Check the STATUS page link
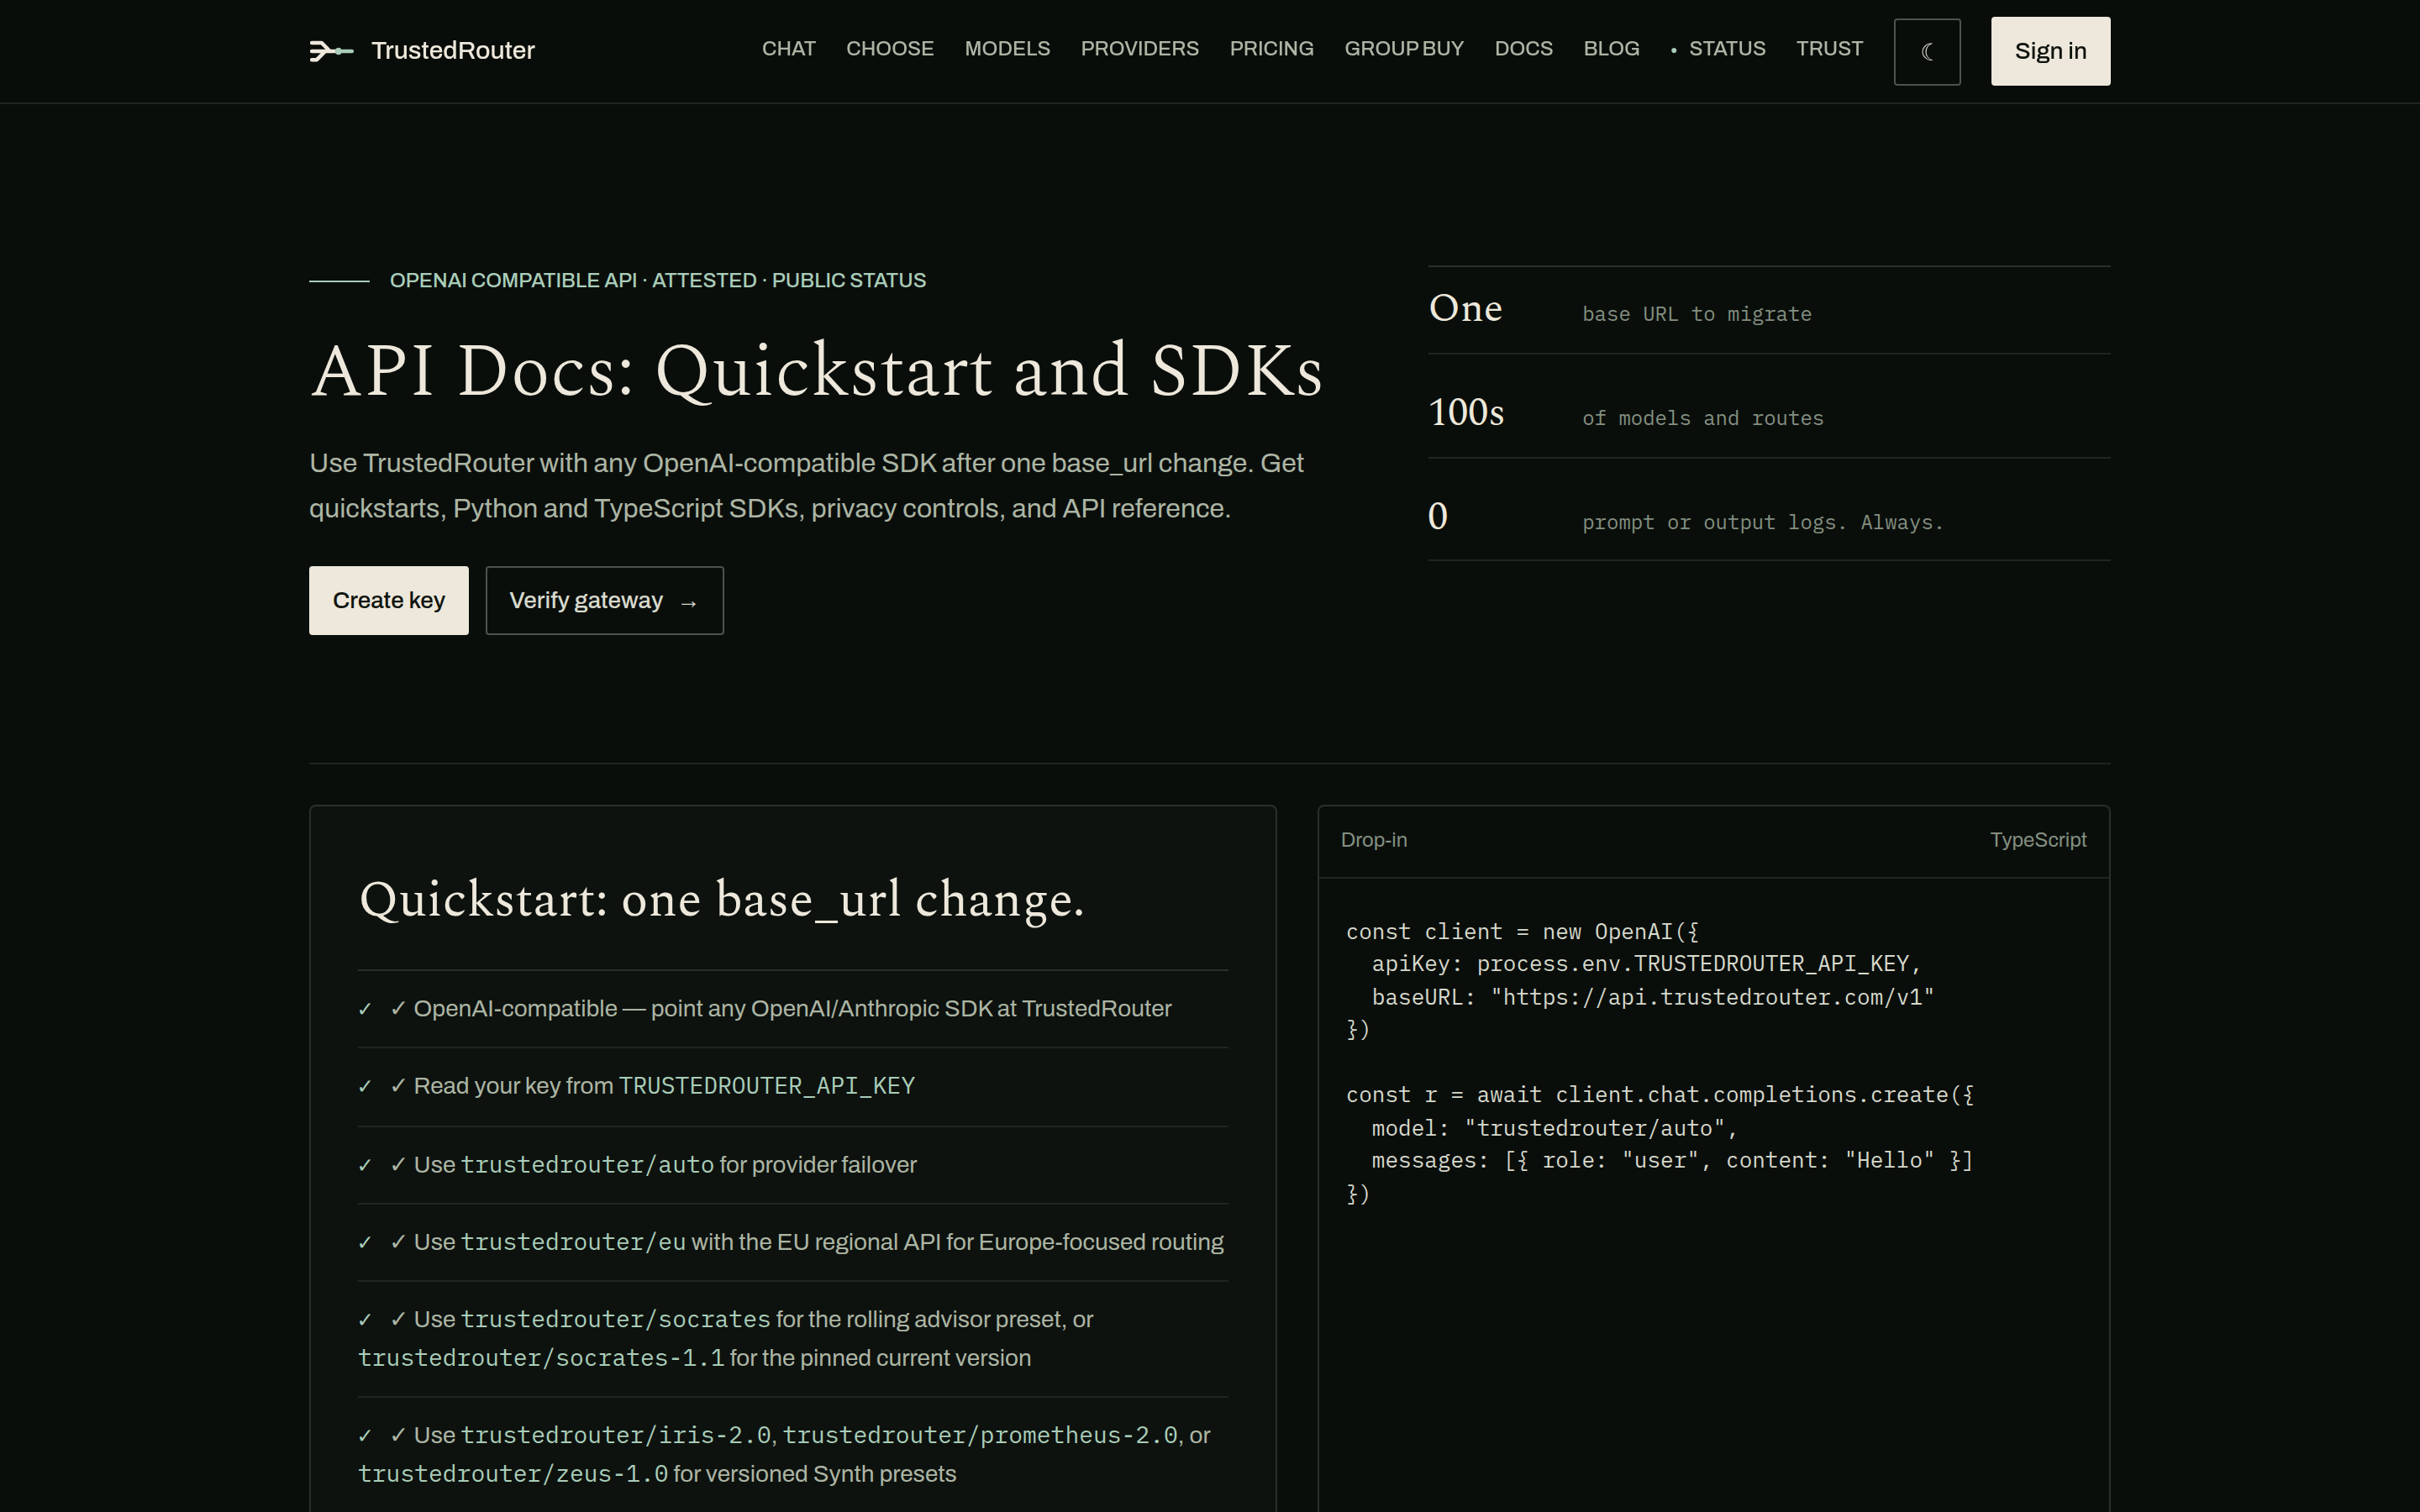 point(1718,49)
